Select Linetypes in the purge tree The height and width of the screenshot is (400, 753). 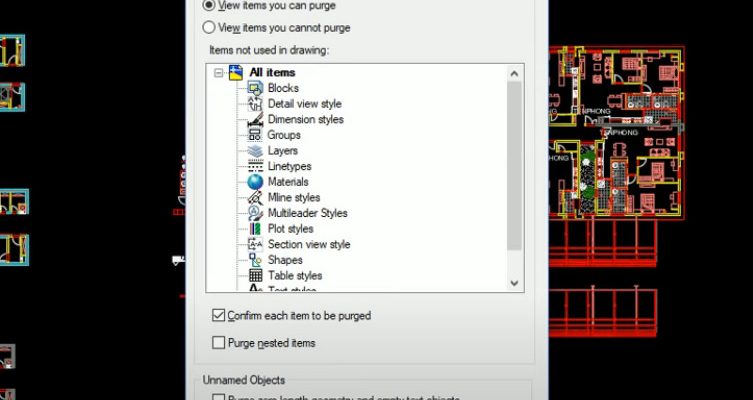coord(289,166)
